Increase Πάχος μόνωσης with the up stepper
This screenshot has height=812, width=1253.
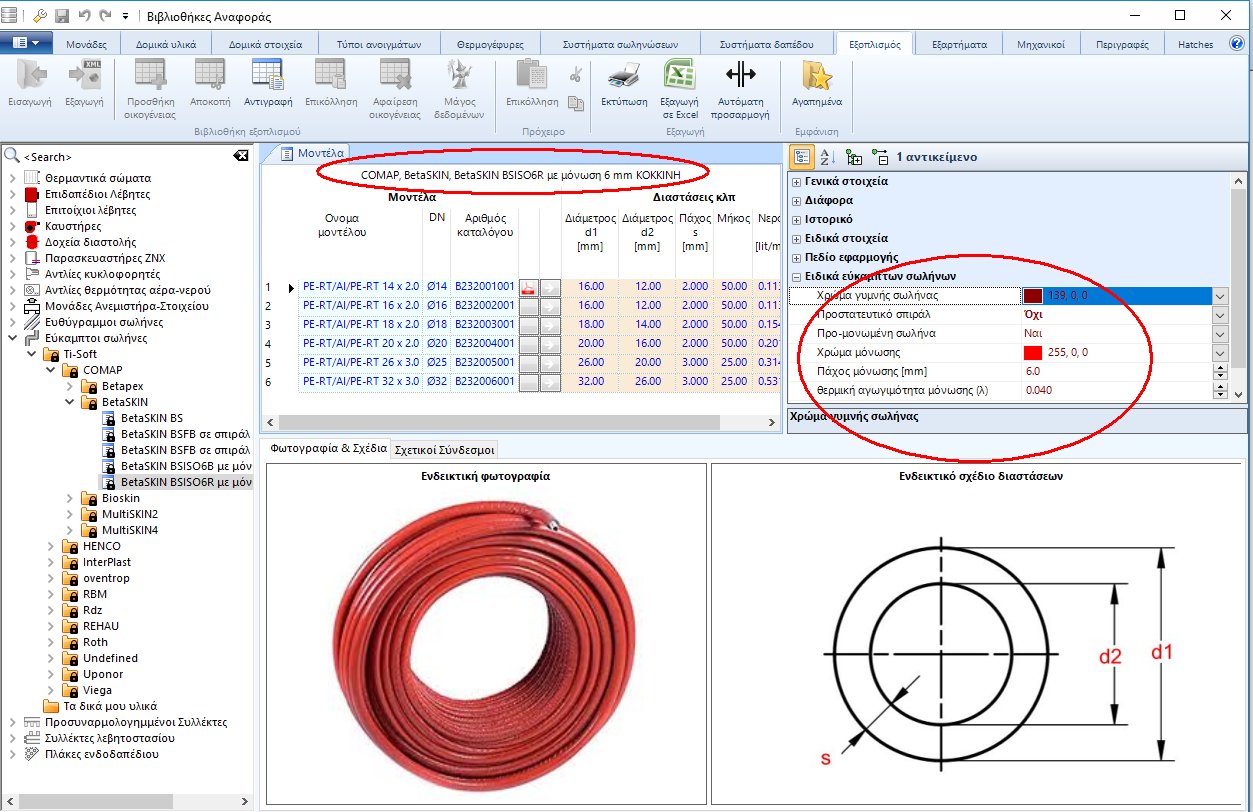1219,367
